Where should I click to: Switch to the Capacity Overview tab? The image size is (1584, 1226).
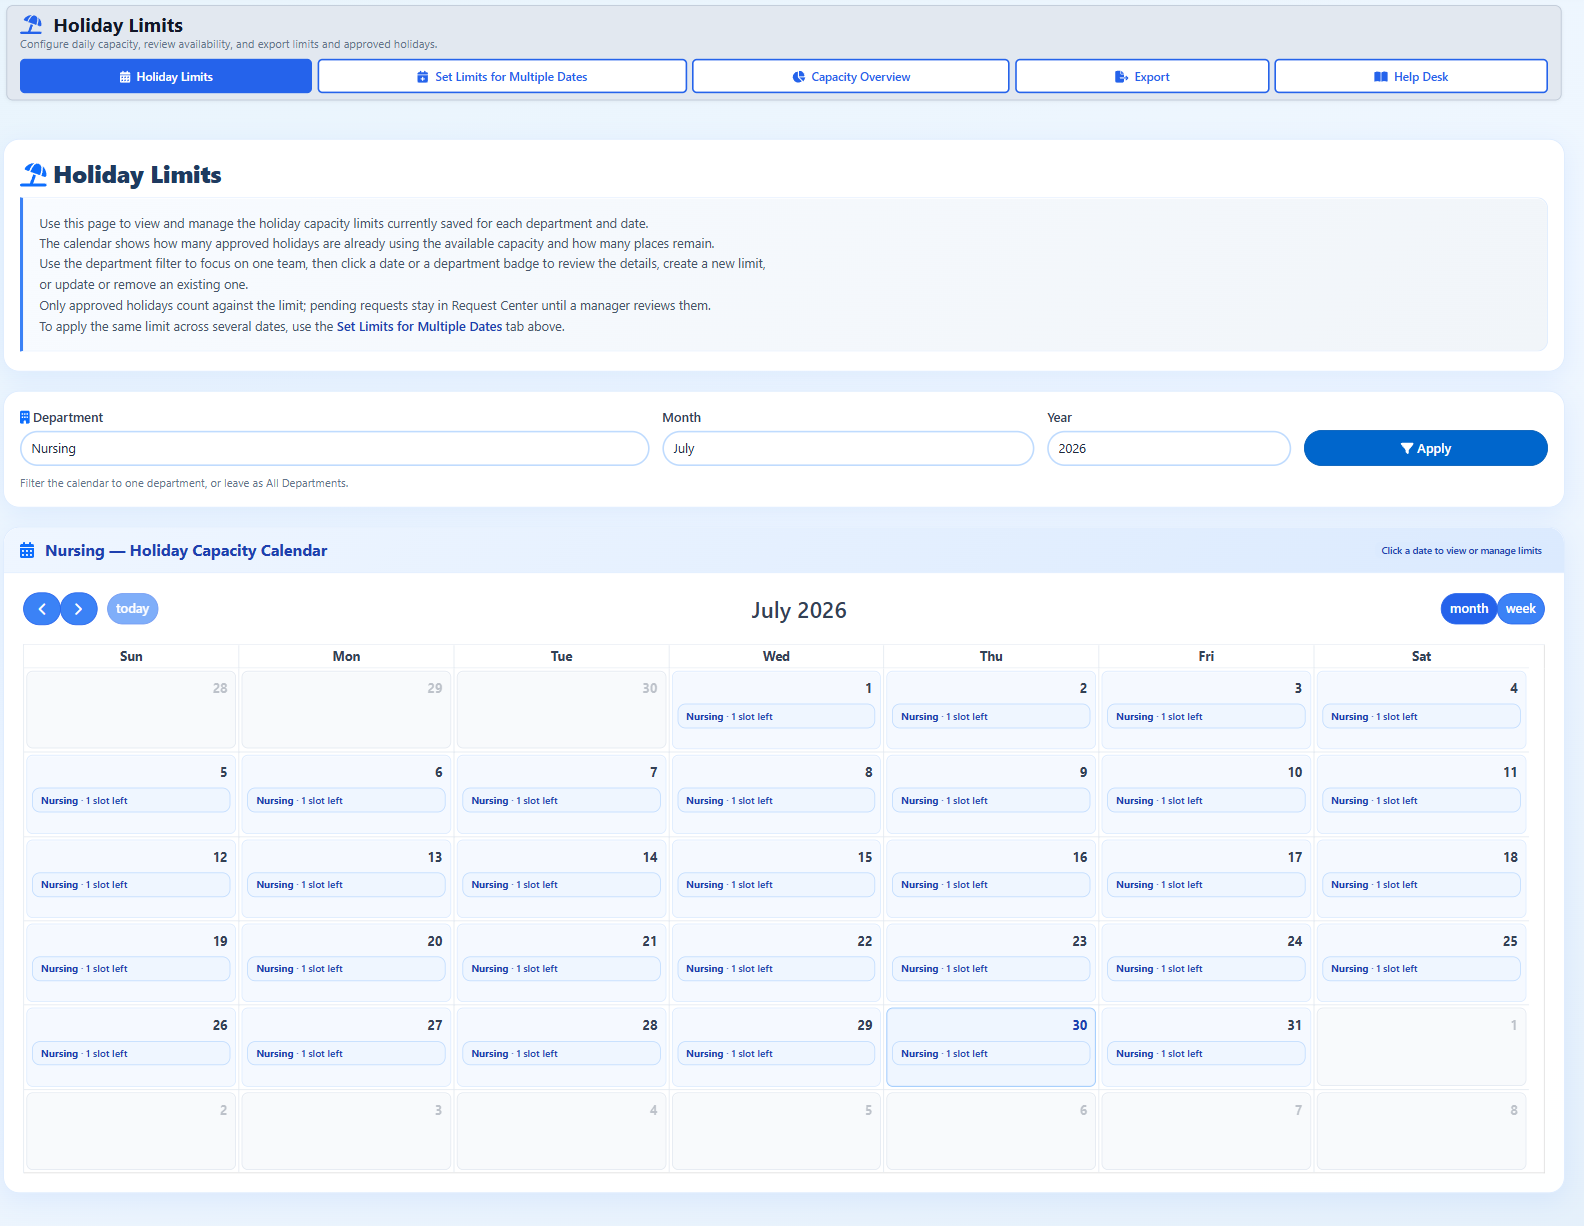[x=851, y=76]
